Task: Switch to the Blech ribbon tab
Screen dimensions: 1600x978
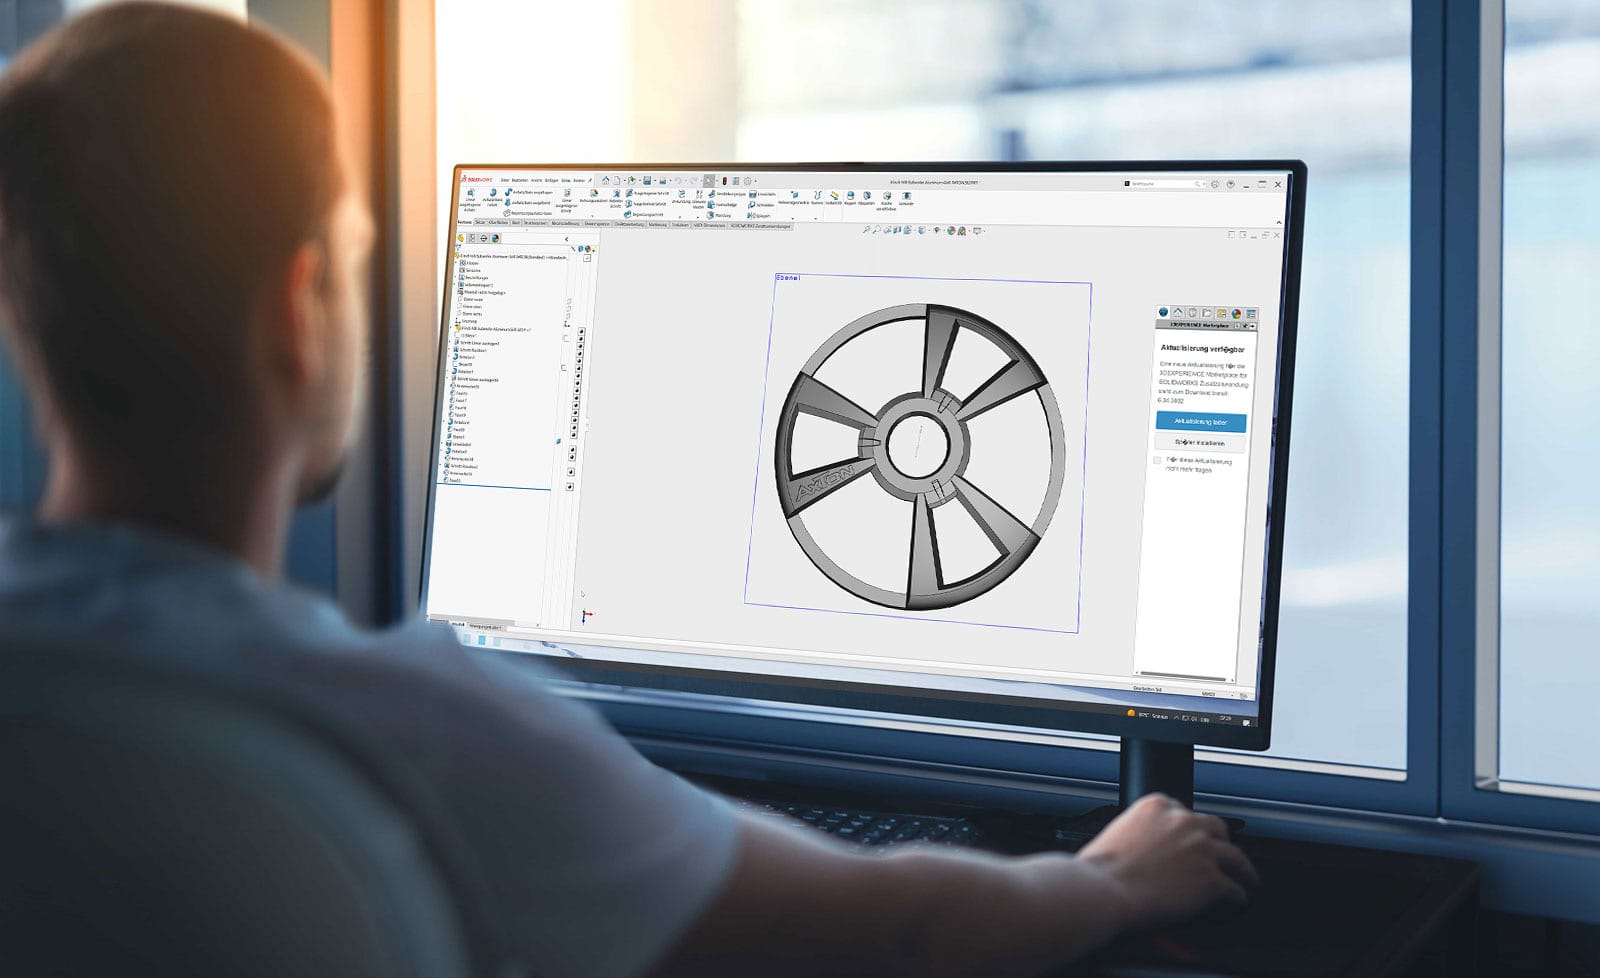Action: click(x=516, y=223)
